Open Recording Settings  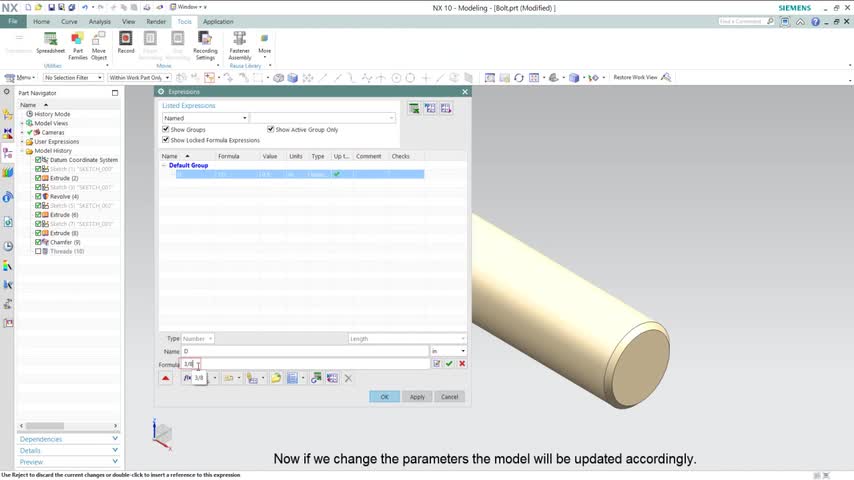(205, 45)
